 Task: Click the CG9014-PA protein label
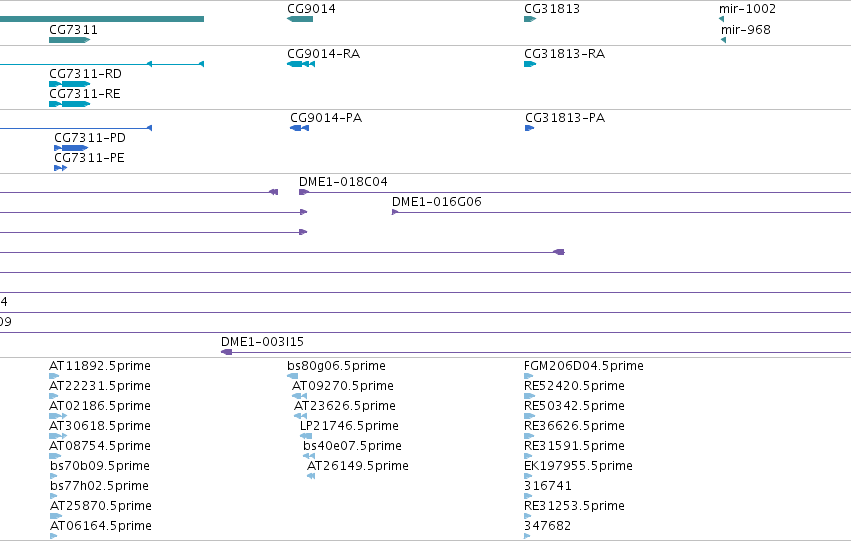tap(326, 118)
